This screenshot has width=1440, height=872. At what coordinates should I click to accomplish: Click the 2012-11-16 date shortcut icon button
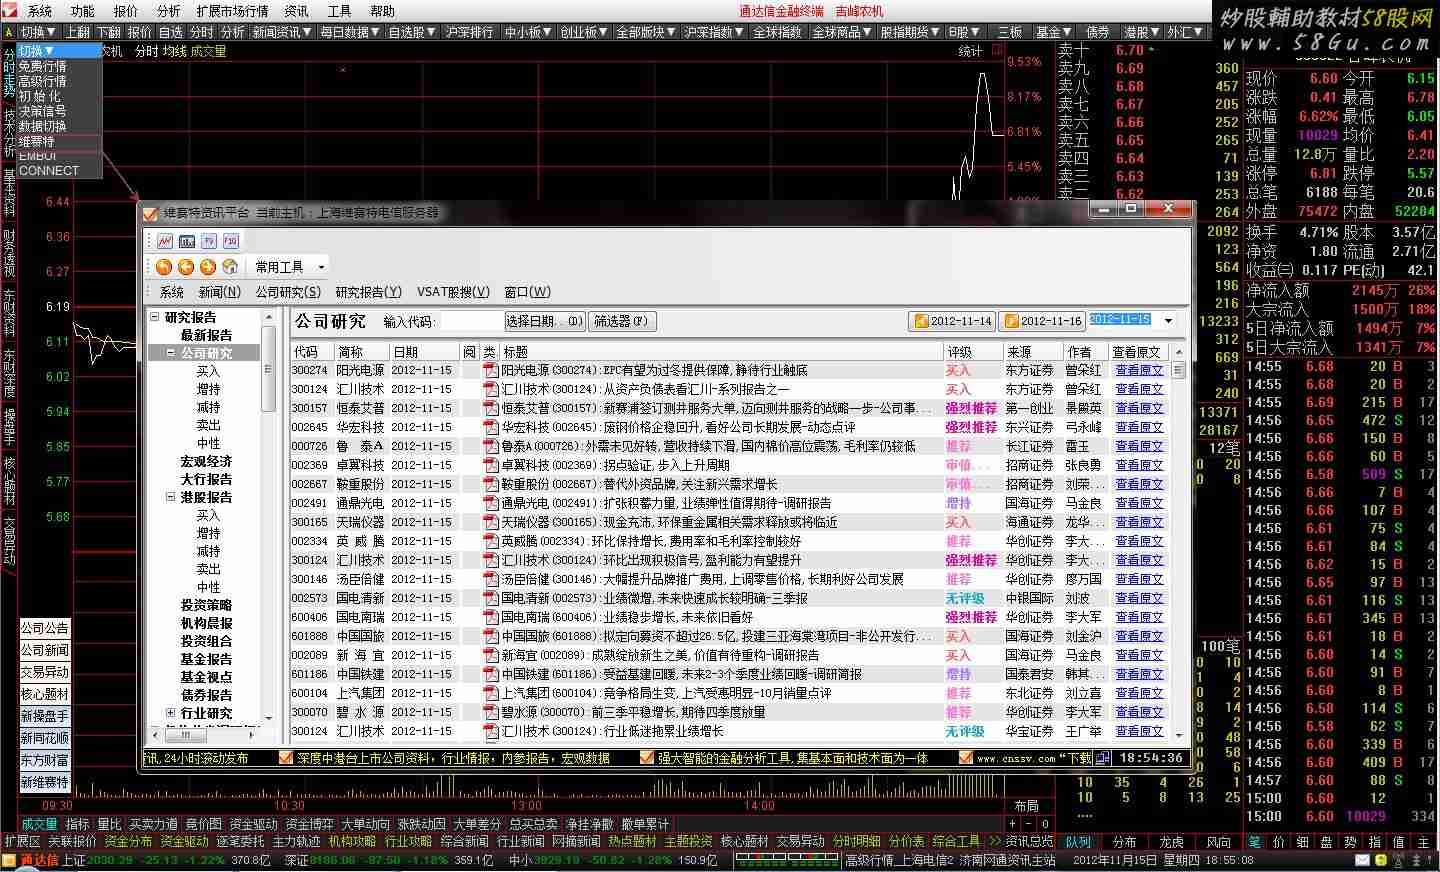[x=1043, y=321]
